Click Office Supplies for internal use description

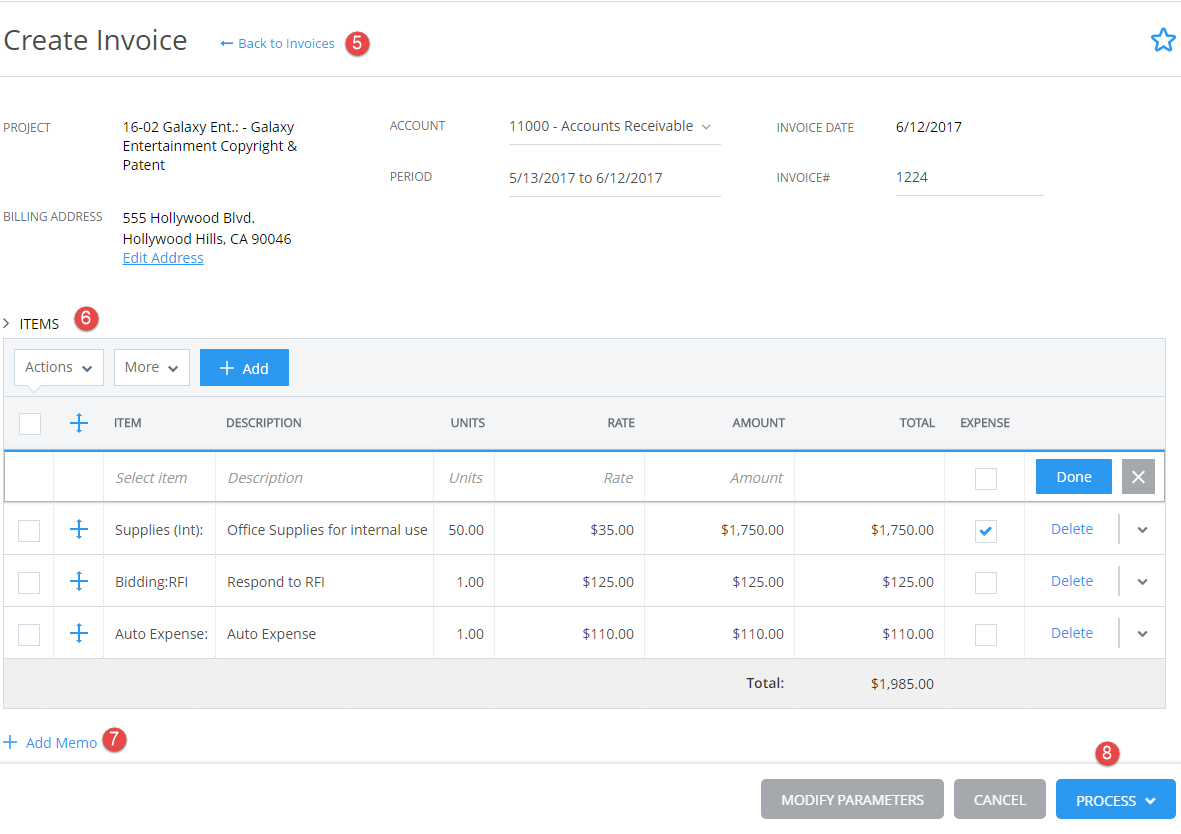pos(327,530)
